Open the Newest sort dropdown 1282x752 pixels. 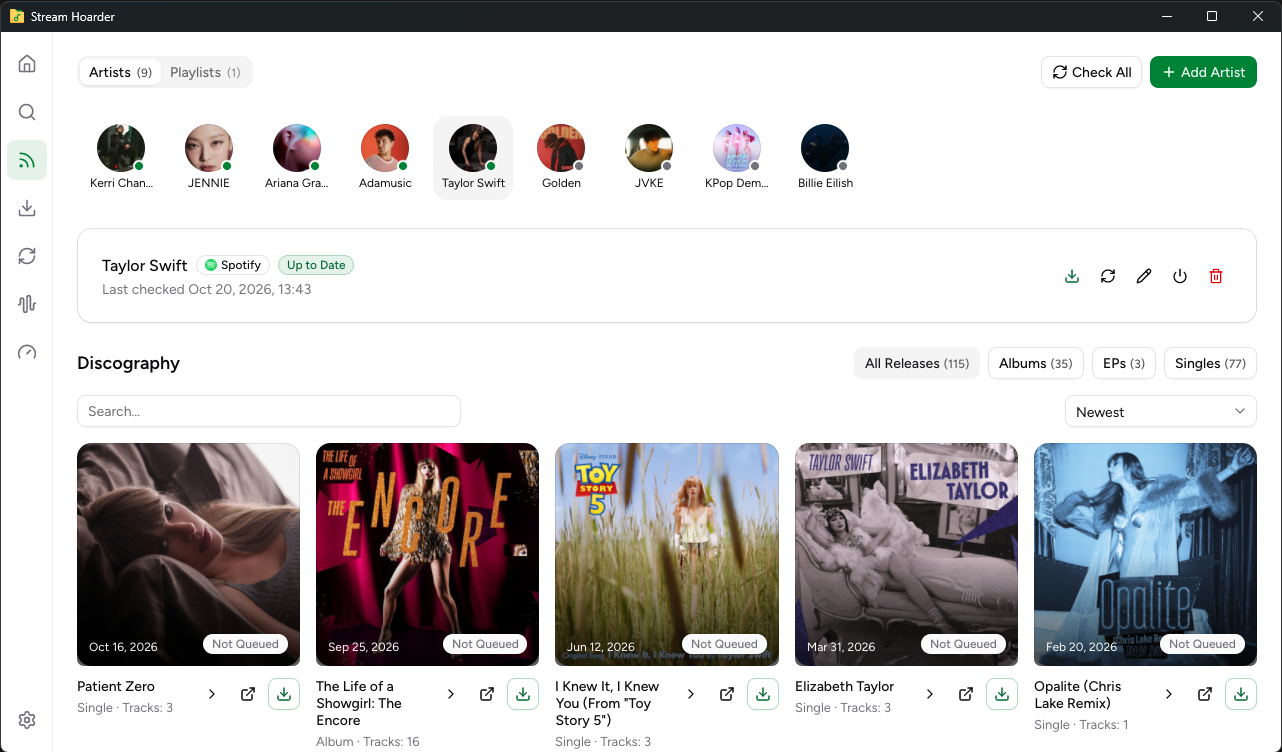1160,412
